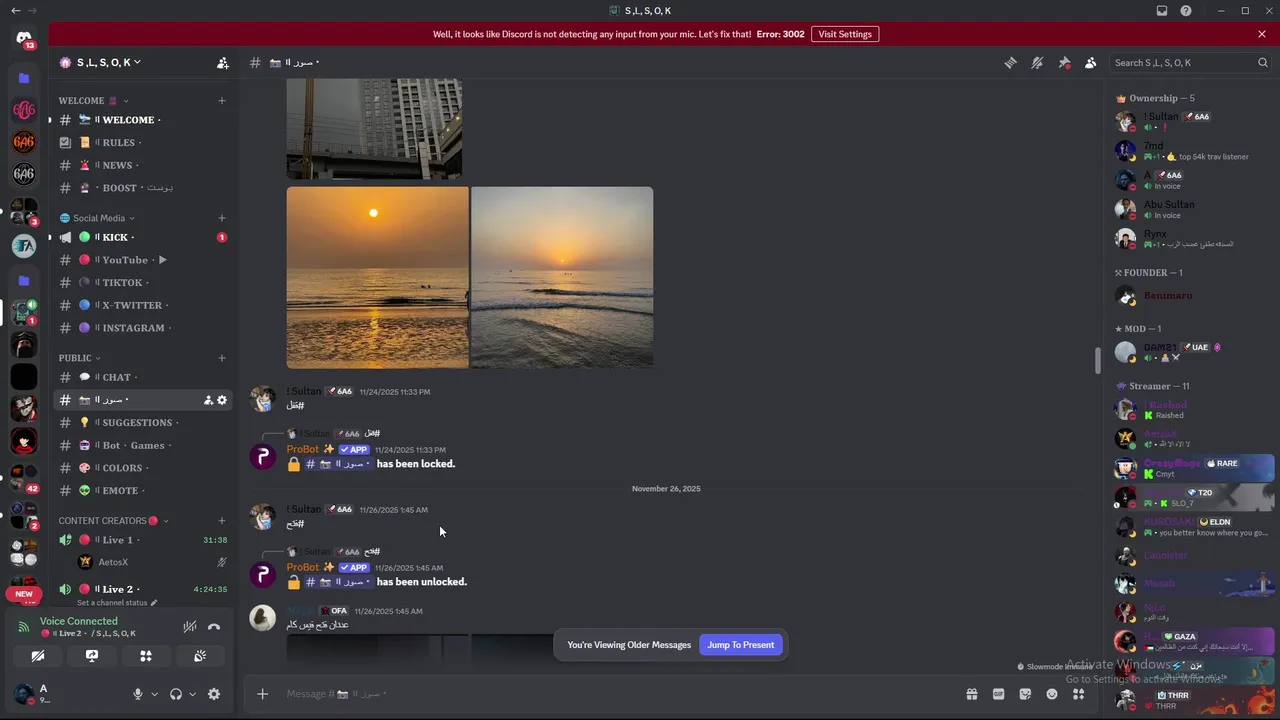Open pinned messages pin icon
The height and width of the screenshot is (720, 1280).
[x=1064, y=62]
